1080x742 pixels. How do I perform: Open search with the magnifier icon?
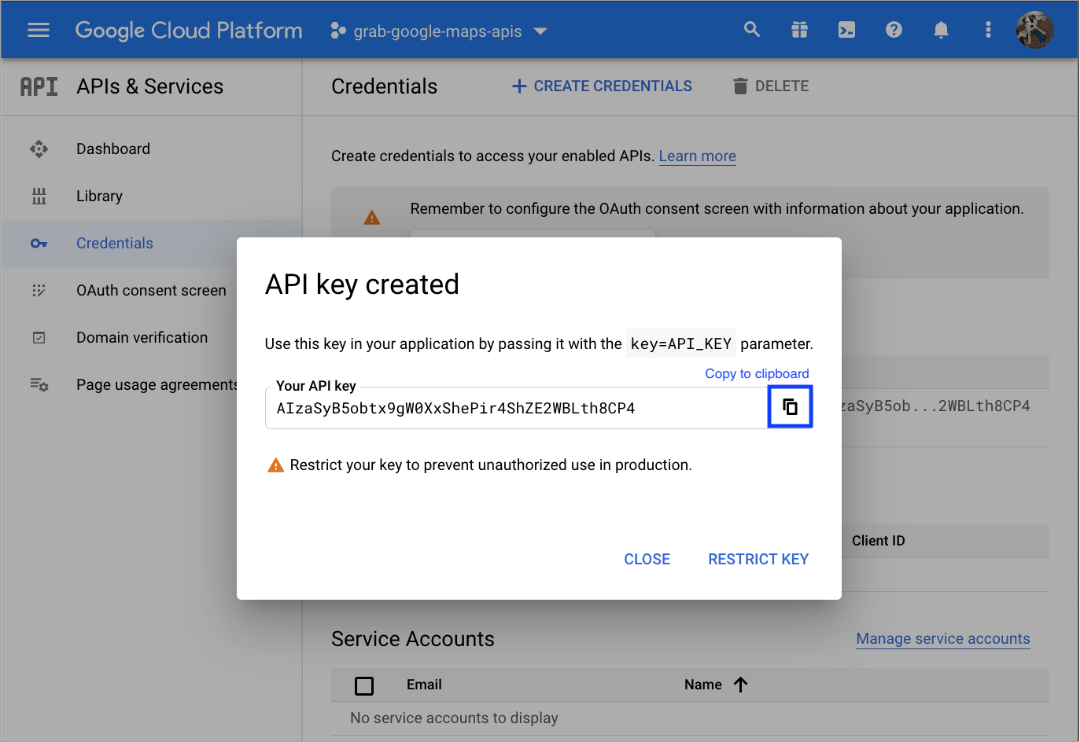click(x=751, y=30)
